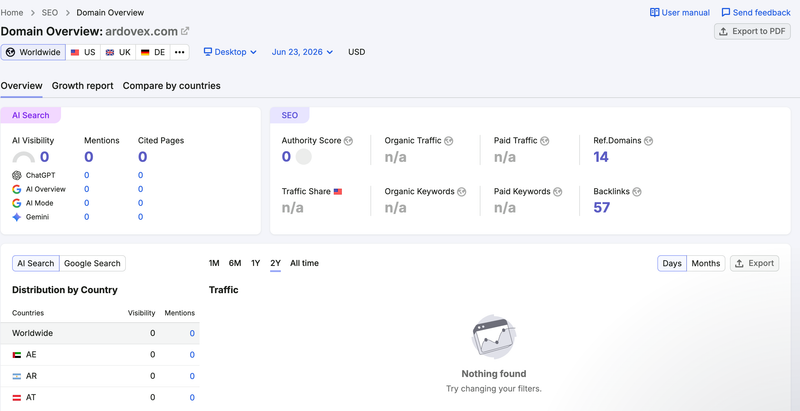Click the Send feedback chat icon
The height and width of the screenshot is (411, 800).
click(x=726, y=12)
